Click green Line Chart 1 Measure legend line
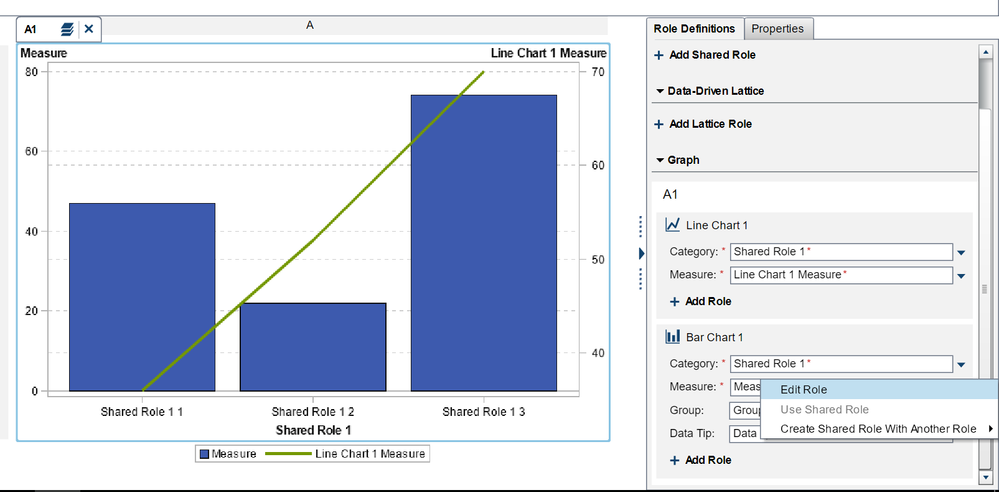This screenshot has height=492, width=999. [x=286, y=454]
